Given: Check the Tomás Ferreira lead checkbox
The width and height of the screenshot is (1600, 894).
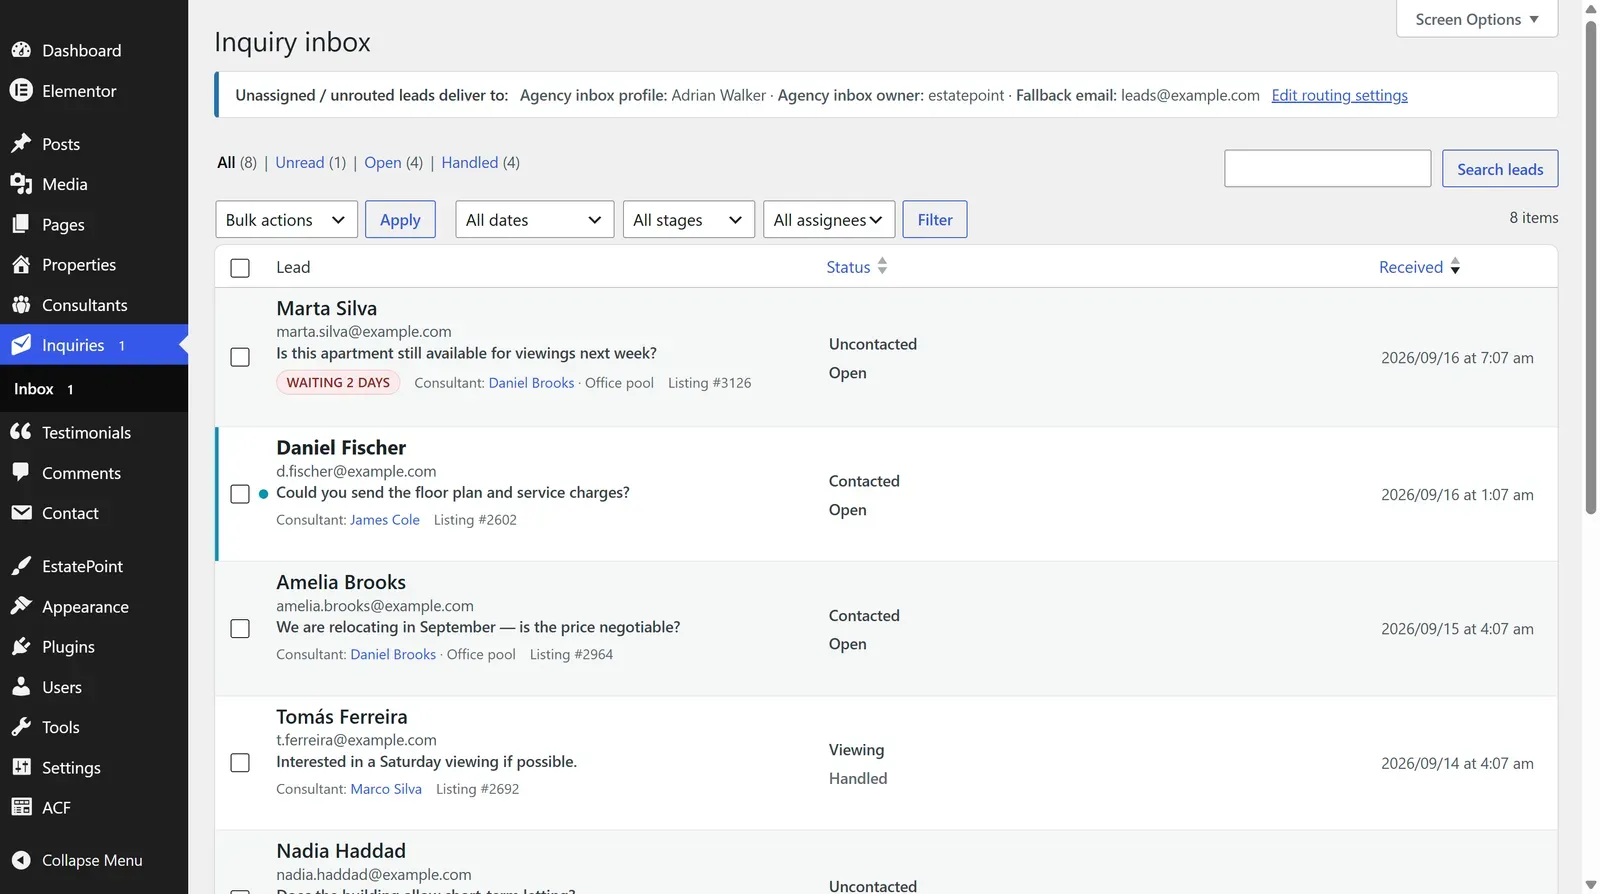Looking at the screenshot, I should click(x=240, y=763).
